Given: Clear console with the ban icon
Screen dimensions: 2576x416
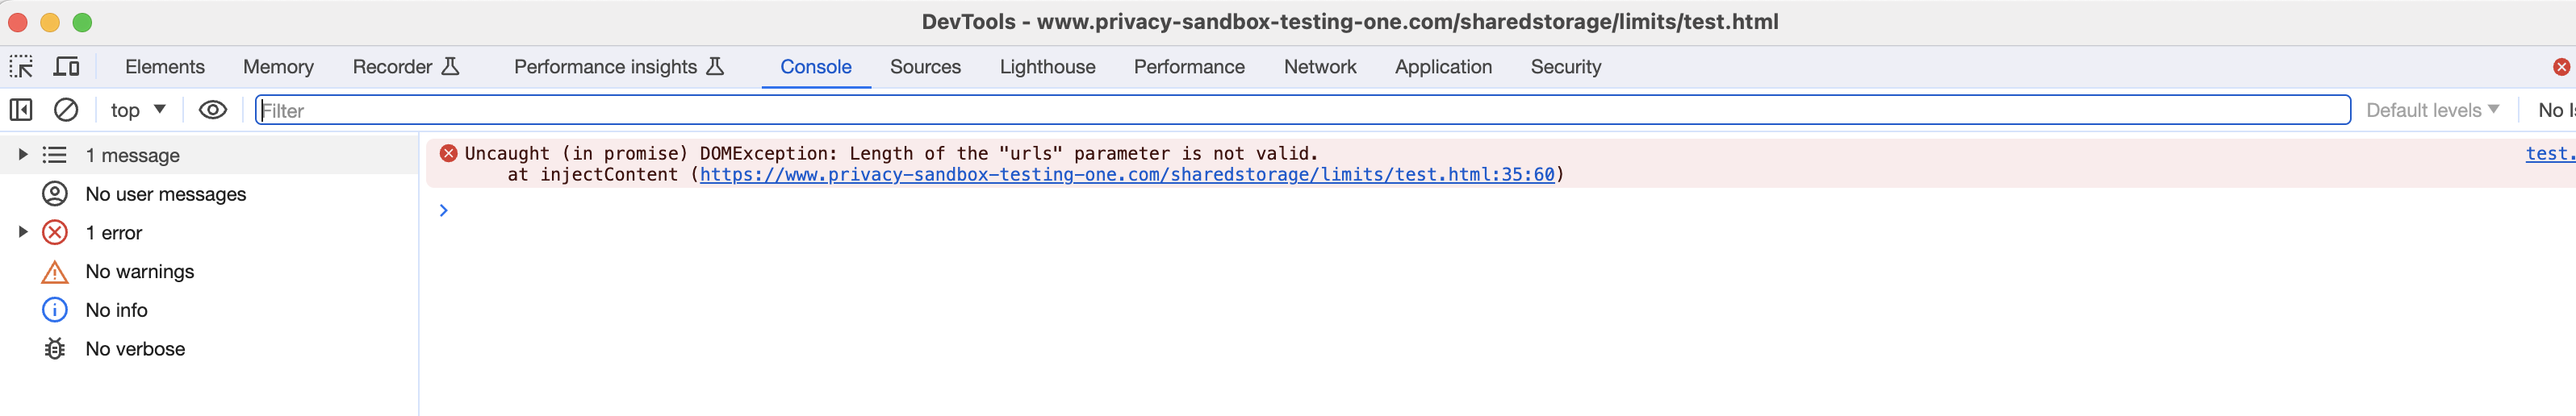Looking at the screenshot, I should pyautogui.click(x=66, y=110).
